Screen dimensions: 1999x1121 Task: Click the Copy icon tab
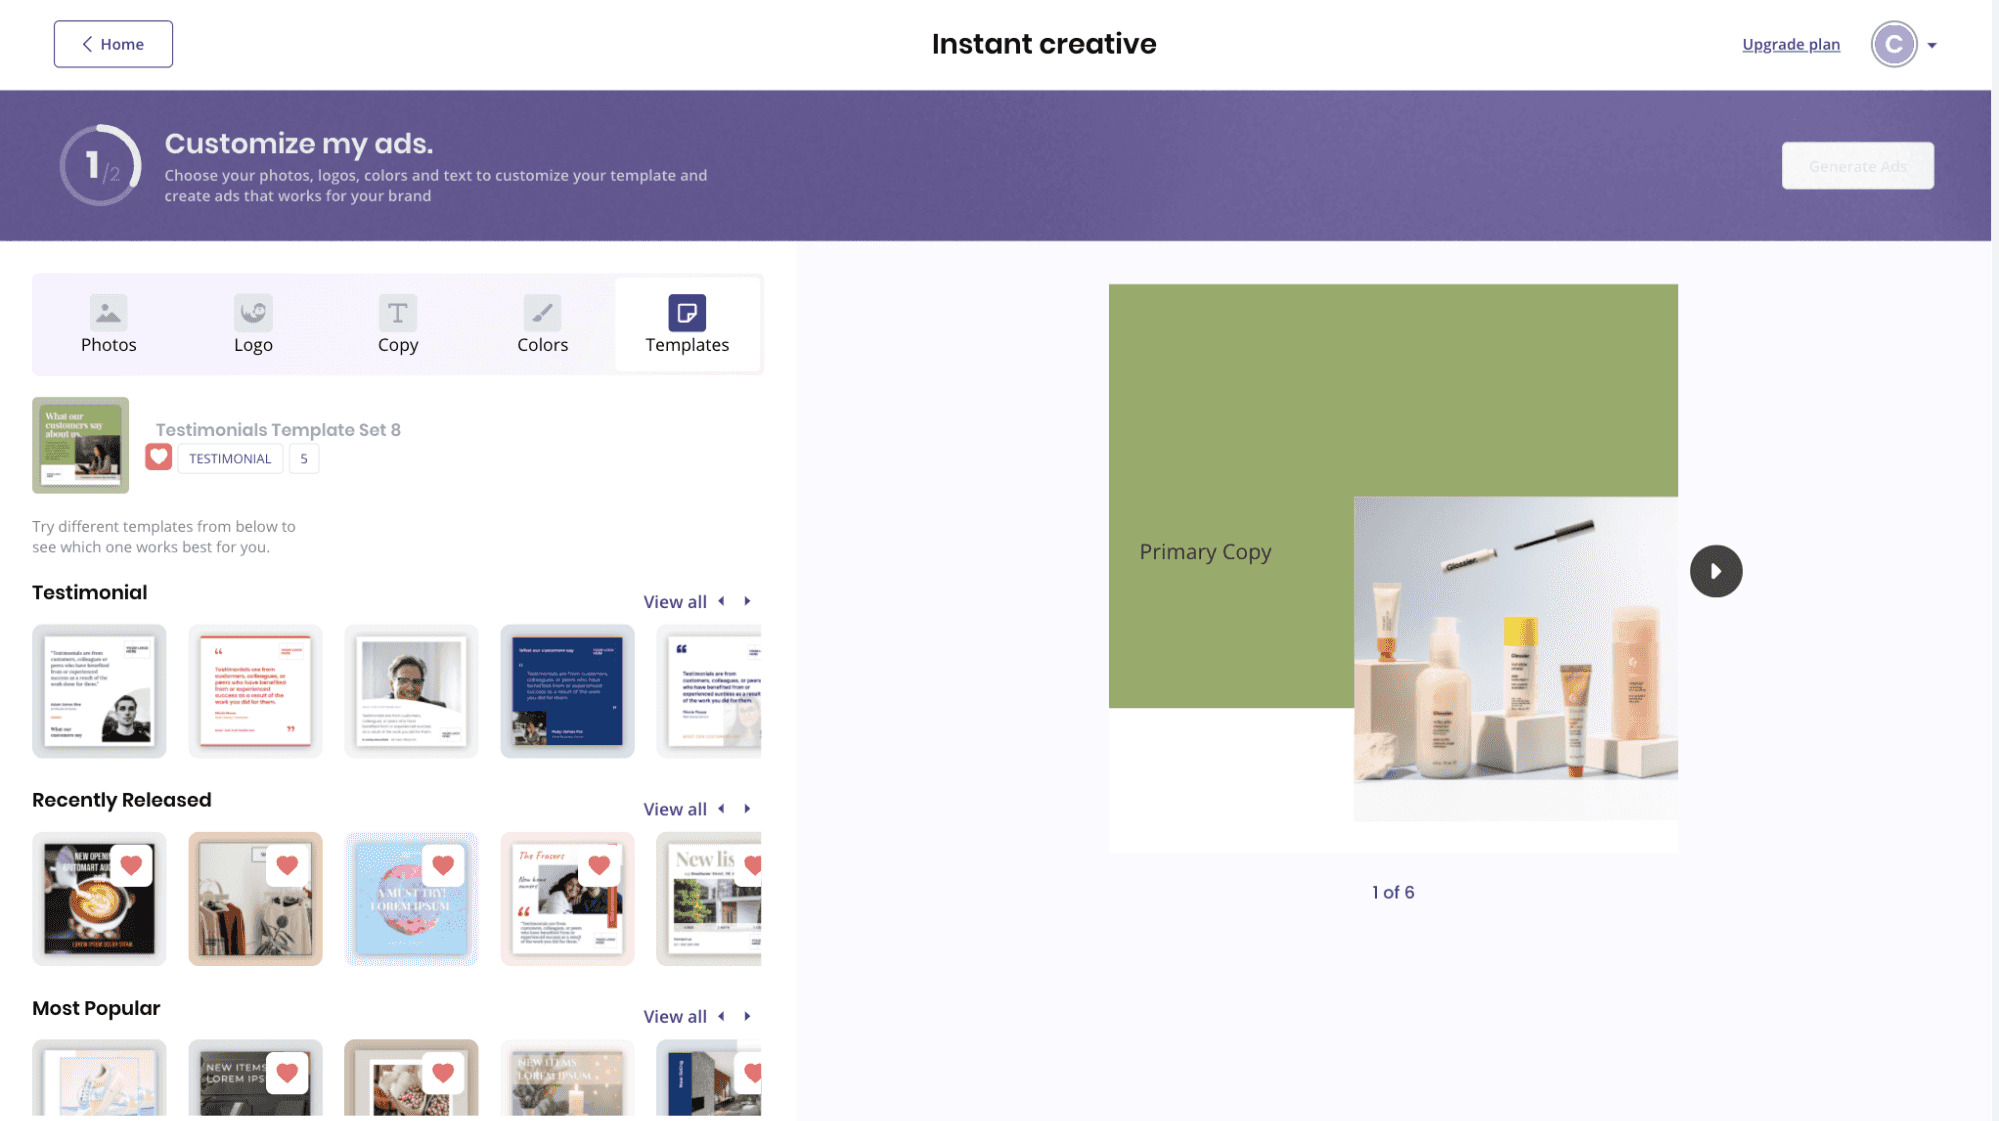[397, 323]
